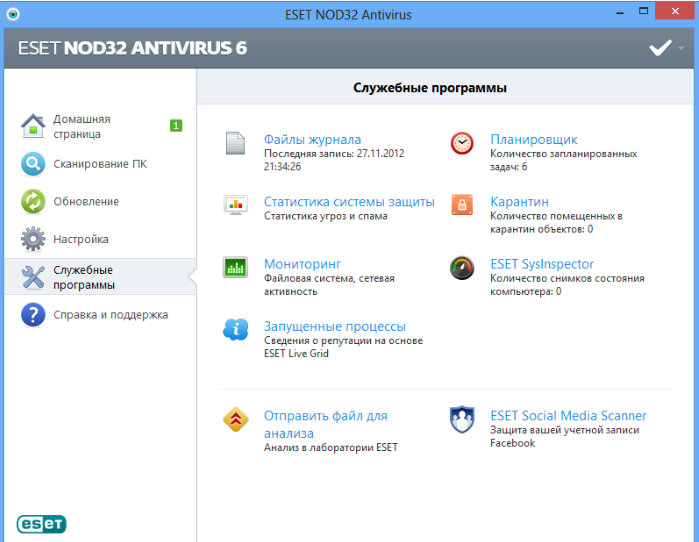Click text 'Количество снимков состояния компьютера'
The width and height of the screenshot is (699, 542).
pyautogui.click(x=567, y=285)
